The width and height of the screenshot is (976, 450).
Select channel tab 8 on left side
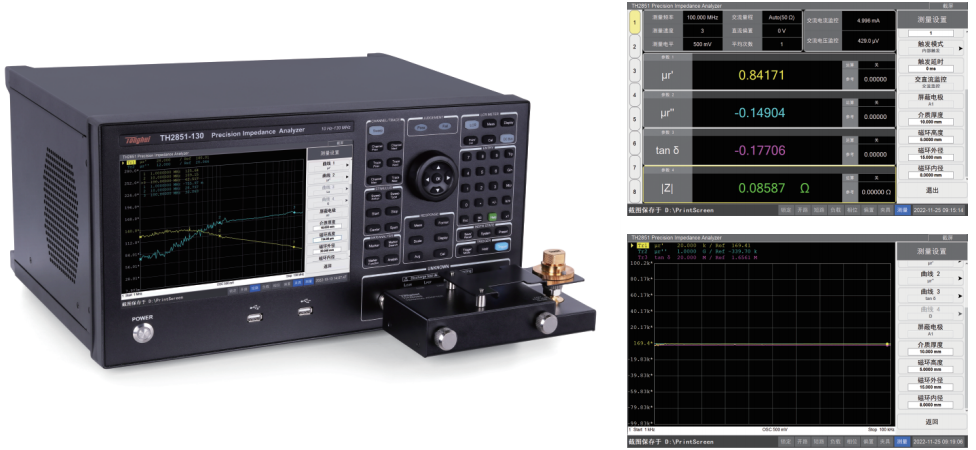(634, 190)
